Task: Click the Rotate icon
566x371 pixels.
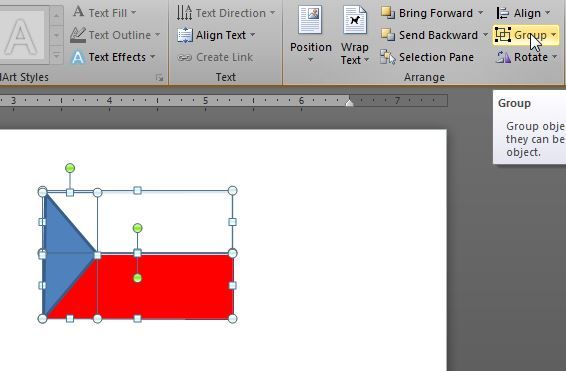Action: click(x=503, y=57)
